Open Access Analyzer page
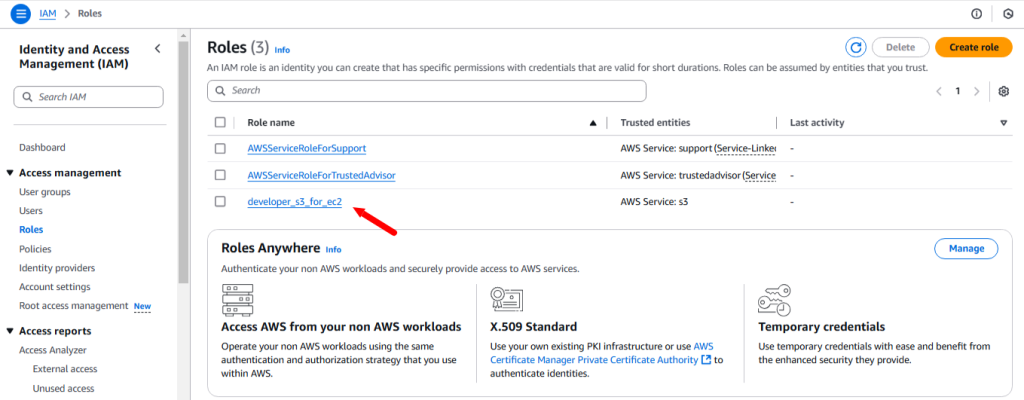The height and width of the screenshot is (400, 1024). pos(53,350)
